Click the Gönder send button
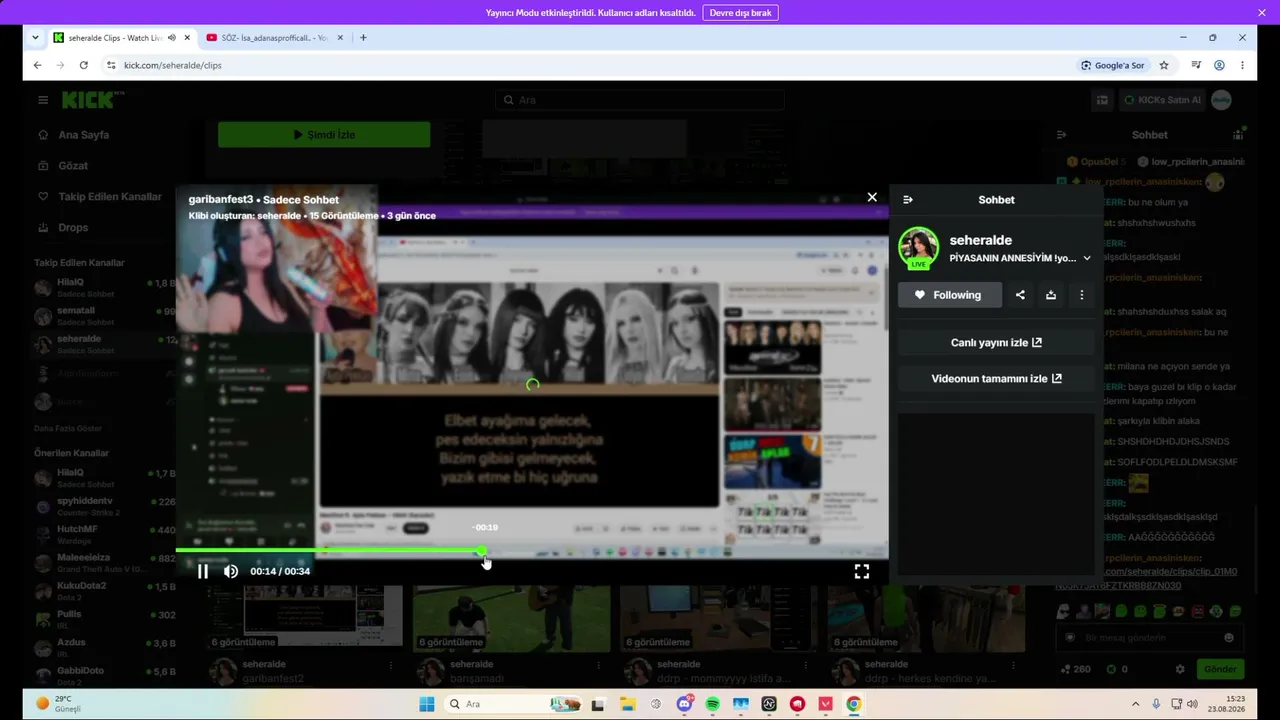The height and width of the screenshot is (720, 1280). [x=1220, y=669]
